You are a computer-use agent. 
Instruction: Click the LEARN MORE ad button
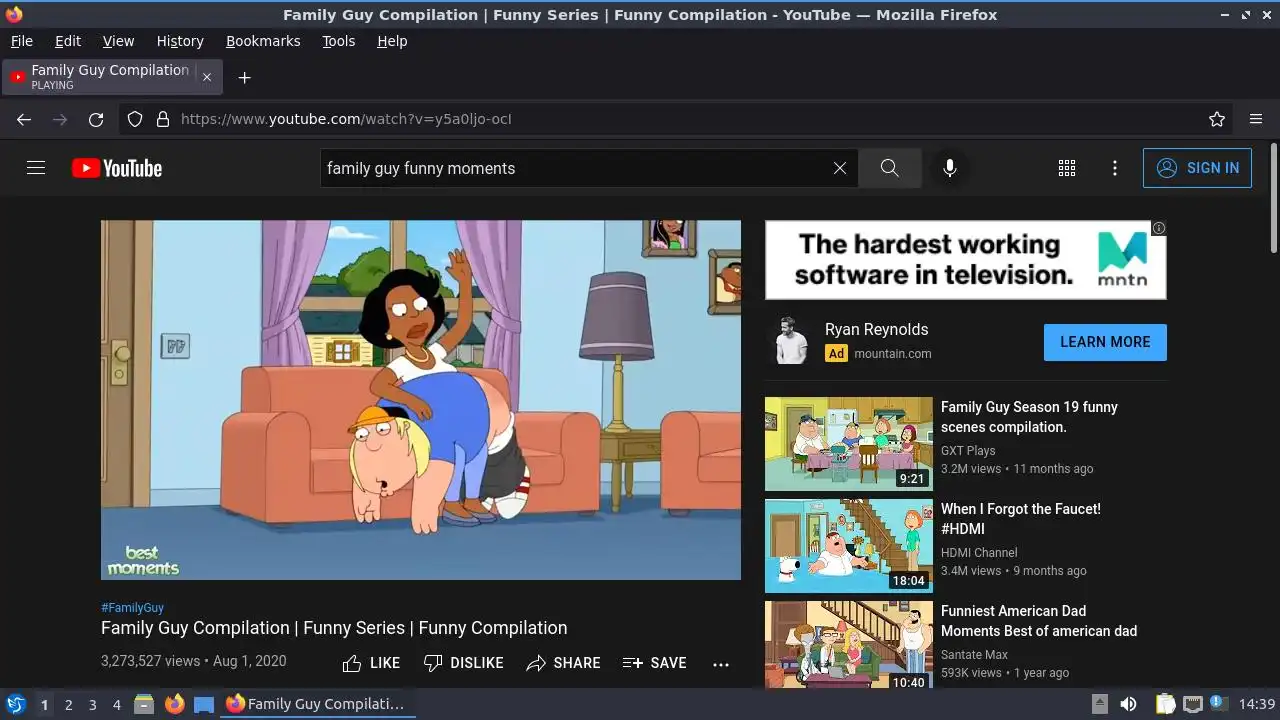[1105, 342]
